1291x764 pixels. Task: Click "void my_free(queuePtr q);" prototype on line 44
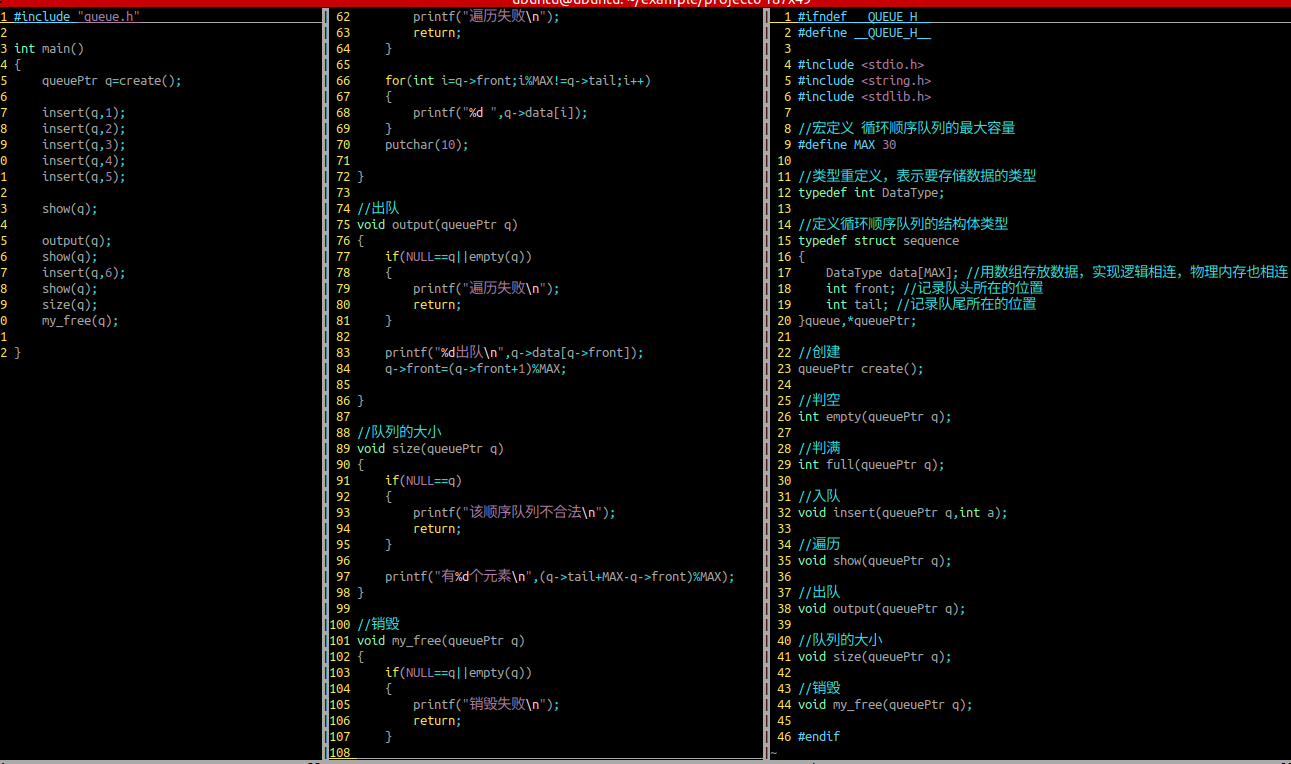pyautogui.click(x=885, y=705)
